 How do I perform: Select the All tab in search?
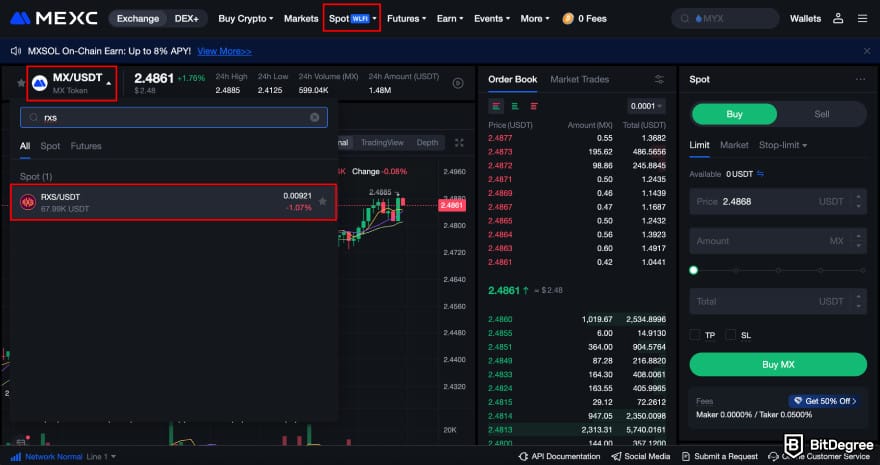25,146
